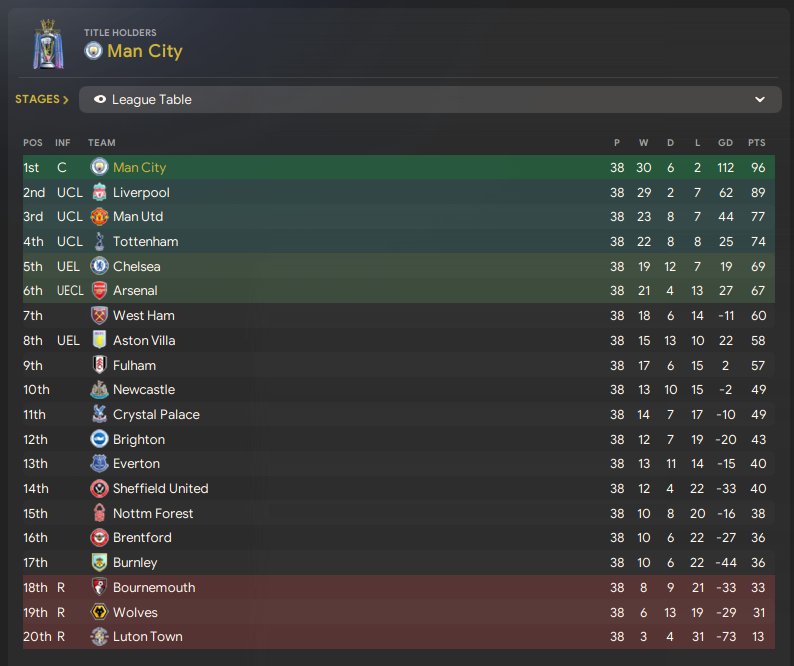Click the Man City crest in title holders
794x666 pixels.
[x=94, y=51]
